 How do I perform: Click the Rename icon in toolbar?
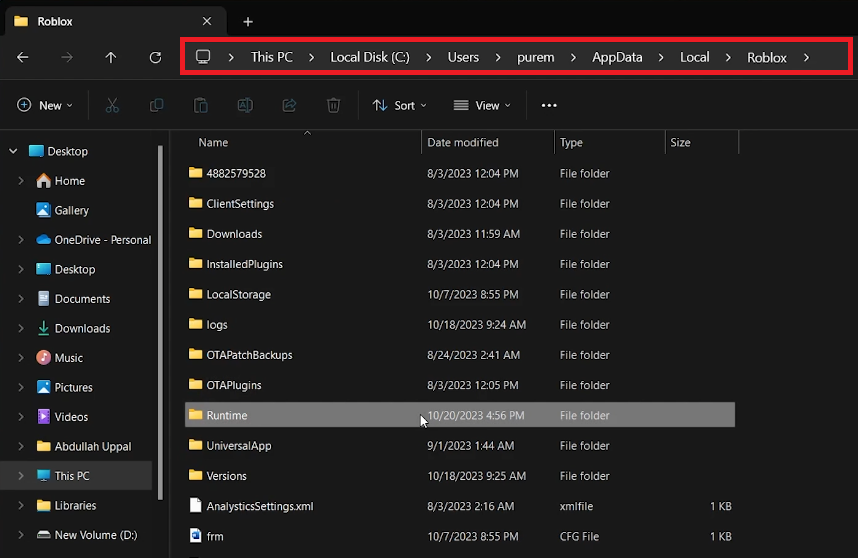coord(245,105)
